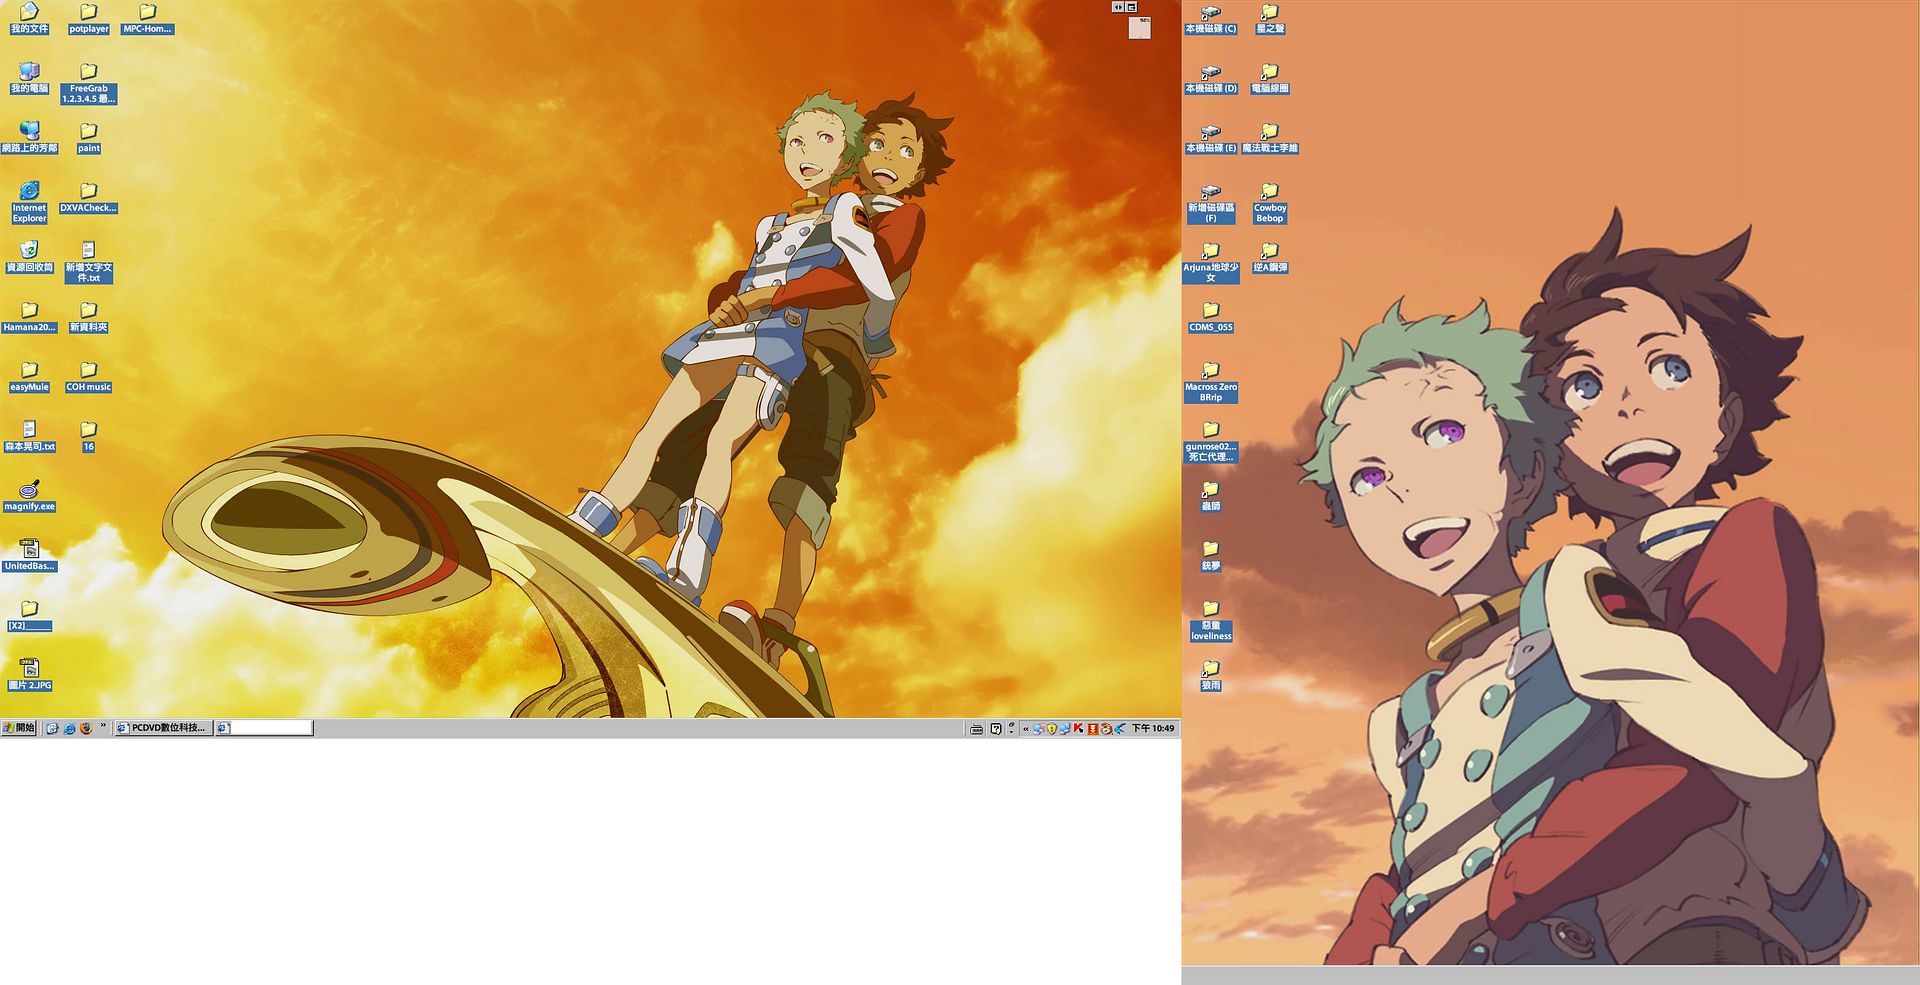
Task: Switch to the PCDVD數位科技 taskbar window
Action: point(163,729)
